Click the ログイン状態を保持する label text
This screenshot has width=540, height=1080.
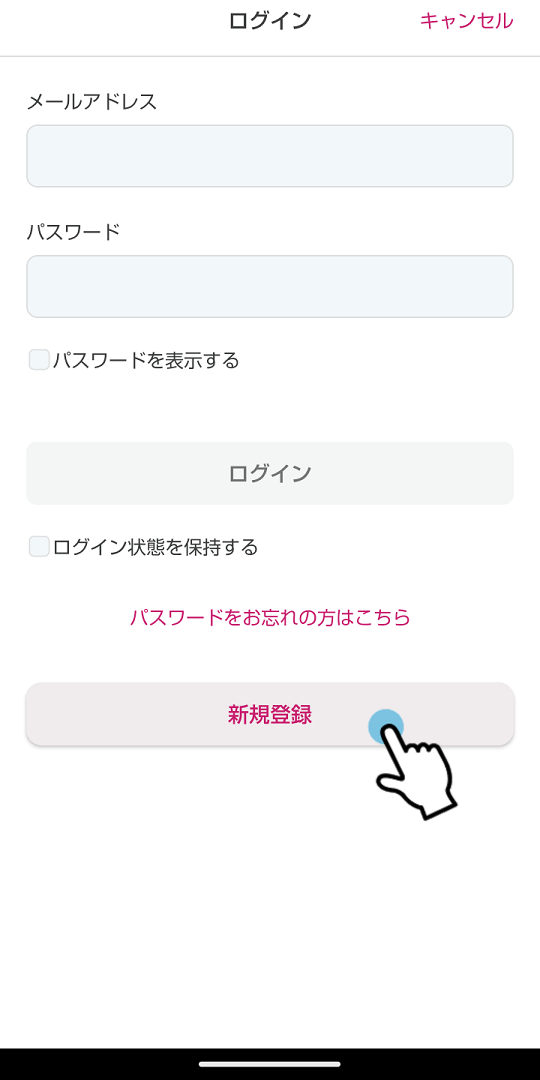[155, 548]
